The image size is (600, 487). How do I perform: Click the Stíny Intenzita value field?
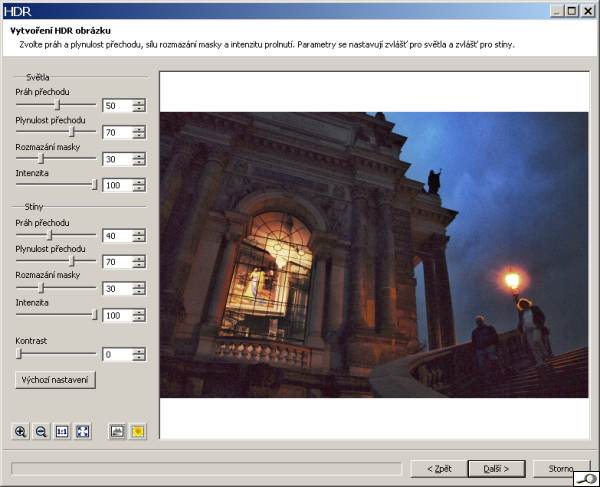[116, 315]
